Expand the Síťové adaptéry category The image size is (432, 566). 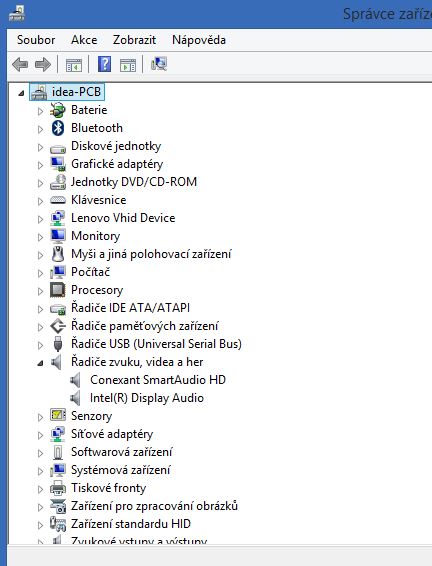coord(40,435)
